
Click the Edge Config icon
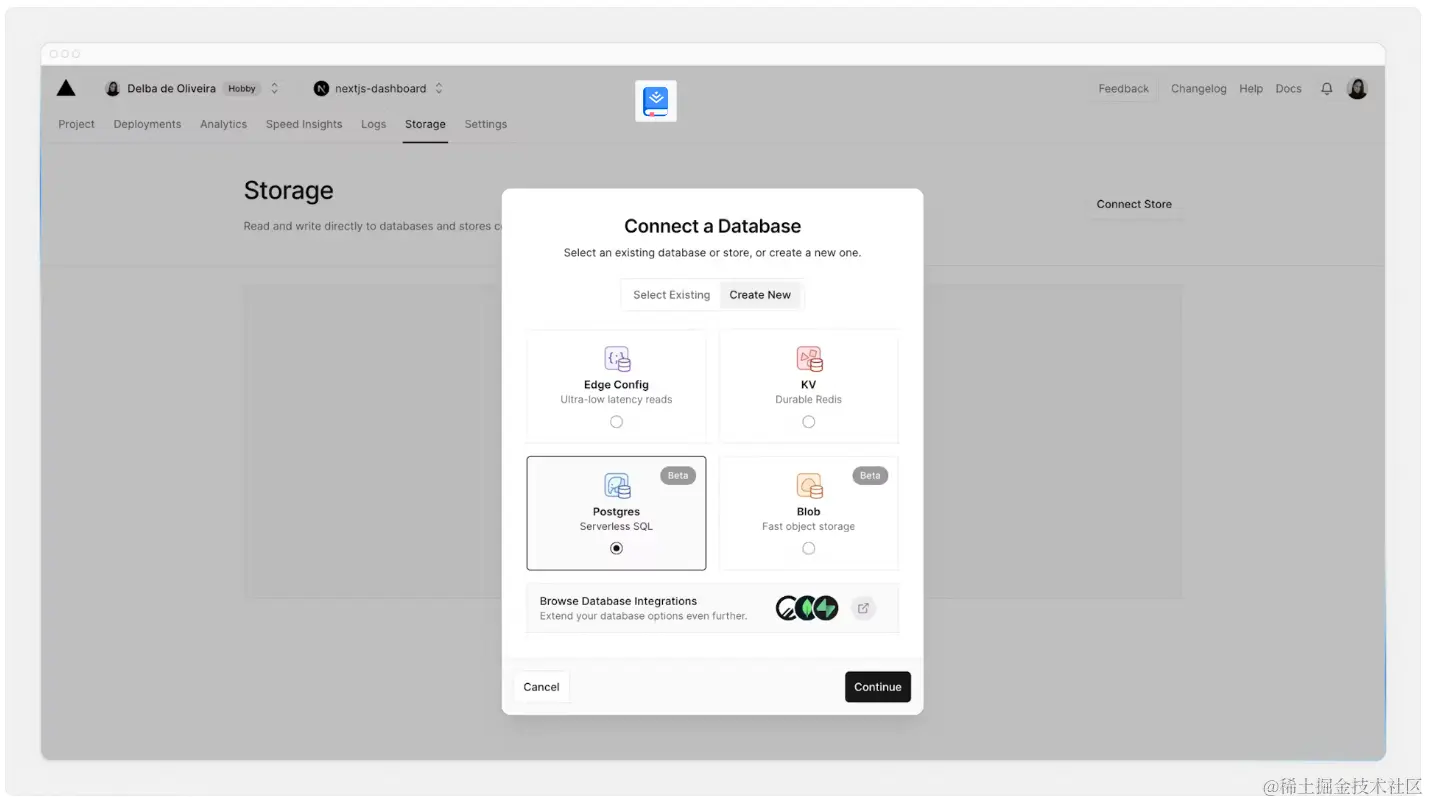[617, 359]
